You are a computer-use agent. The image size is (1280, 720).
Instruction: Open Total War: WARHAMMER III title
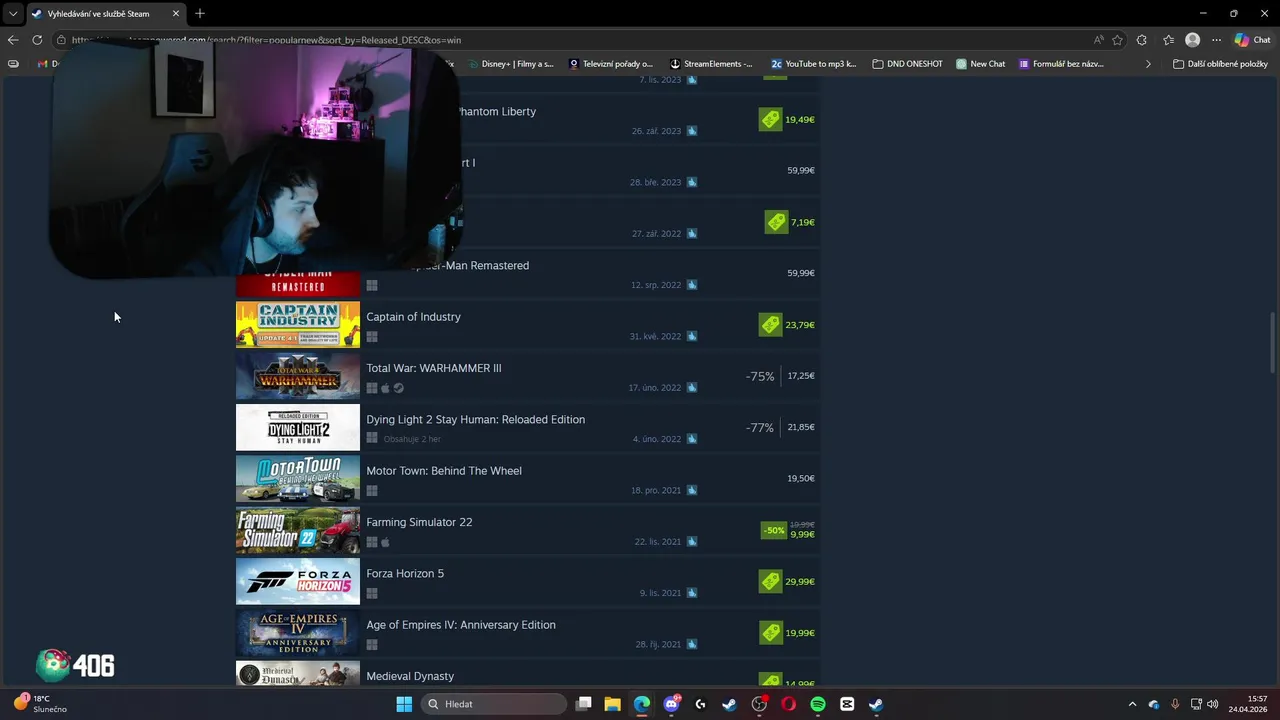pos(434,368)
